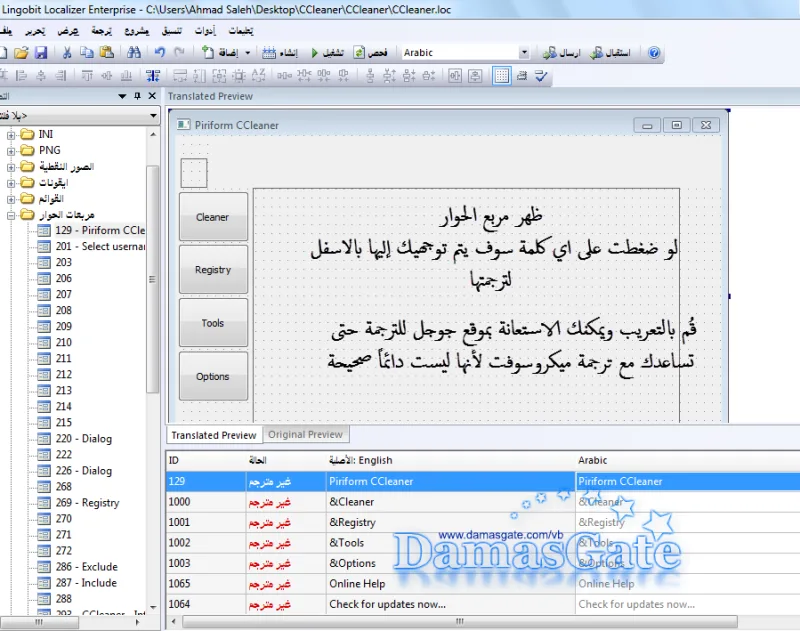Switch to the Original Preview tab
This screenshot has height=631, width=800.
tap(305, 435)
